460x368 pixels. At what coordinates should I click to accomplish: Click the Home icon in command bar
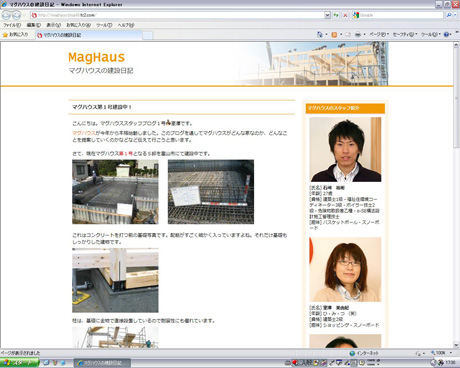tap(319, 34)
